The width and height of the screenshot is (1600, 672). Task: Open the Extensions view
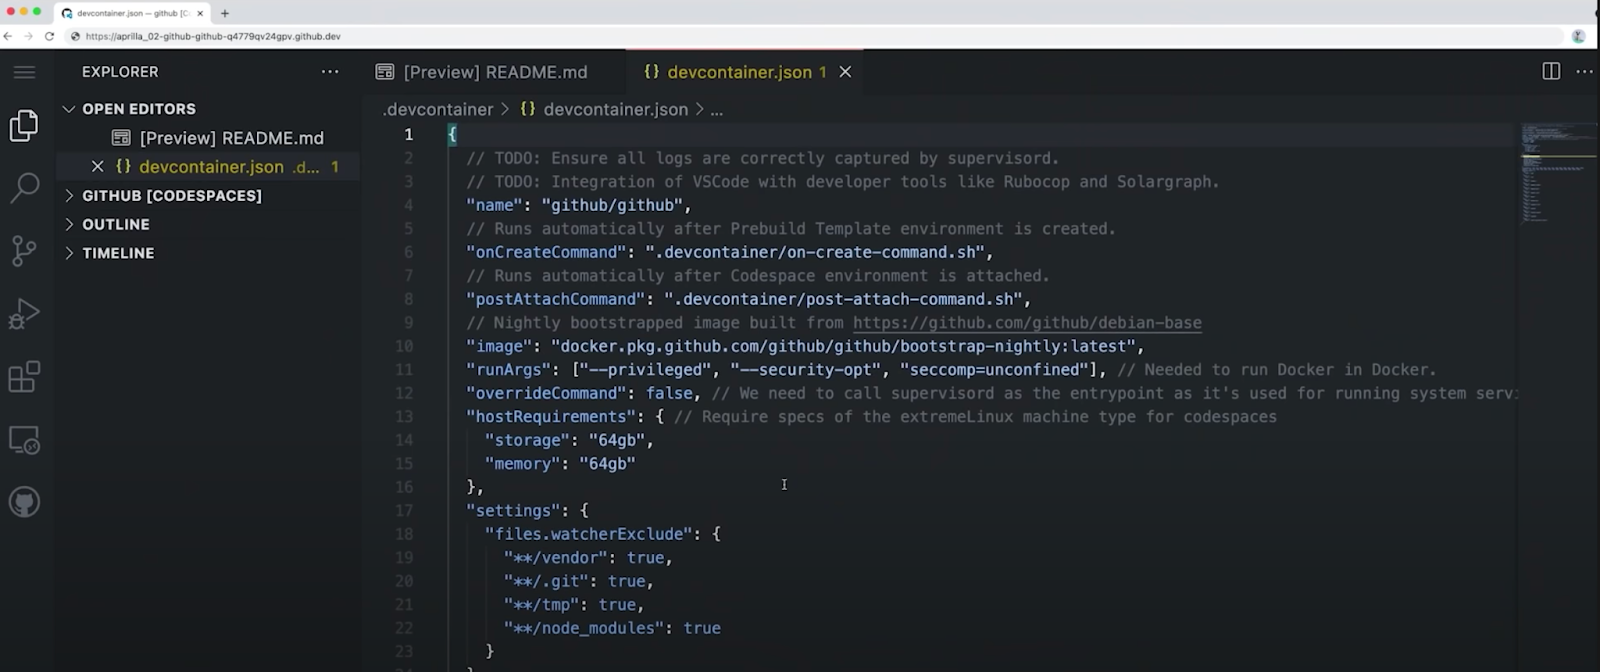24,377
